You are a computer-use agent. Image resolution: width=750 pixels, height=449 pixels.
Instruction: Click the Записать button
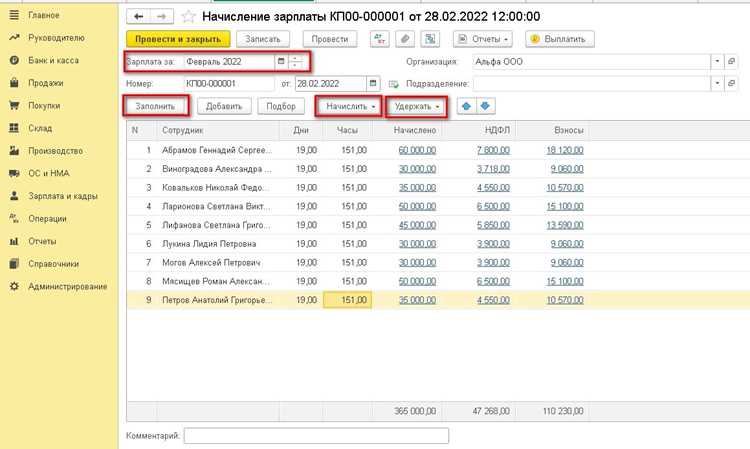click(x=263, y=39)
